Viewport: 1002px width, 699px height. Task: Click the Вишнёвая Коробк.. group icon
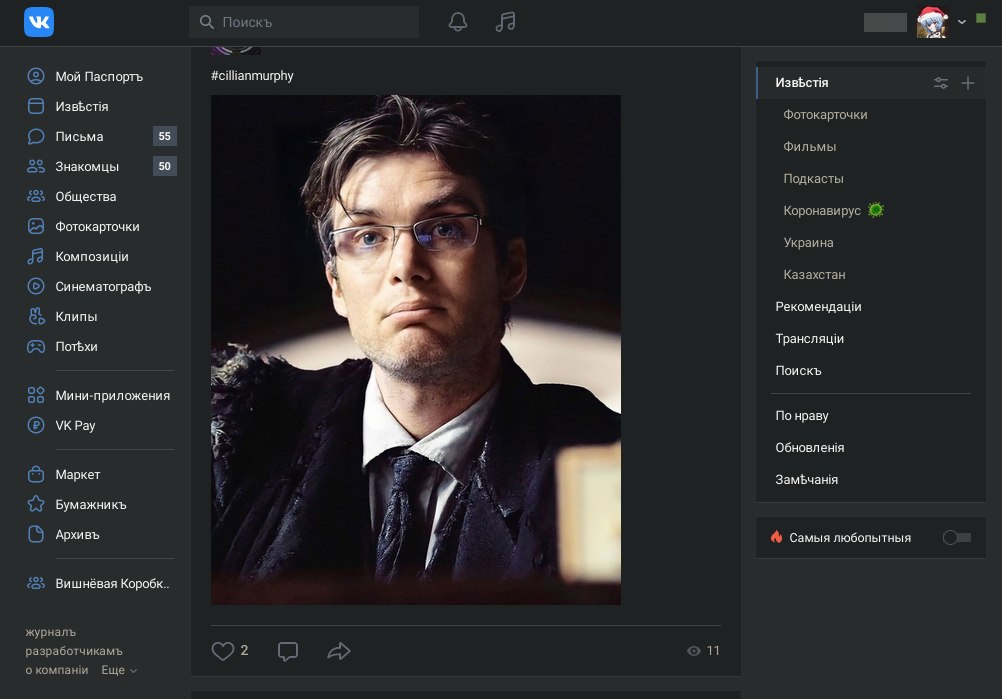coord(36,583)
